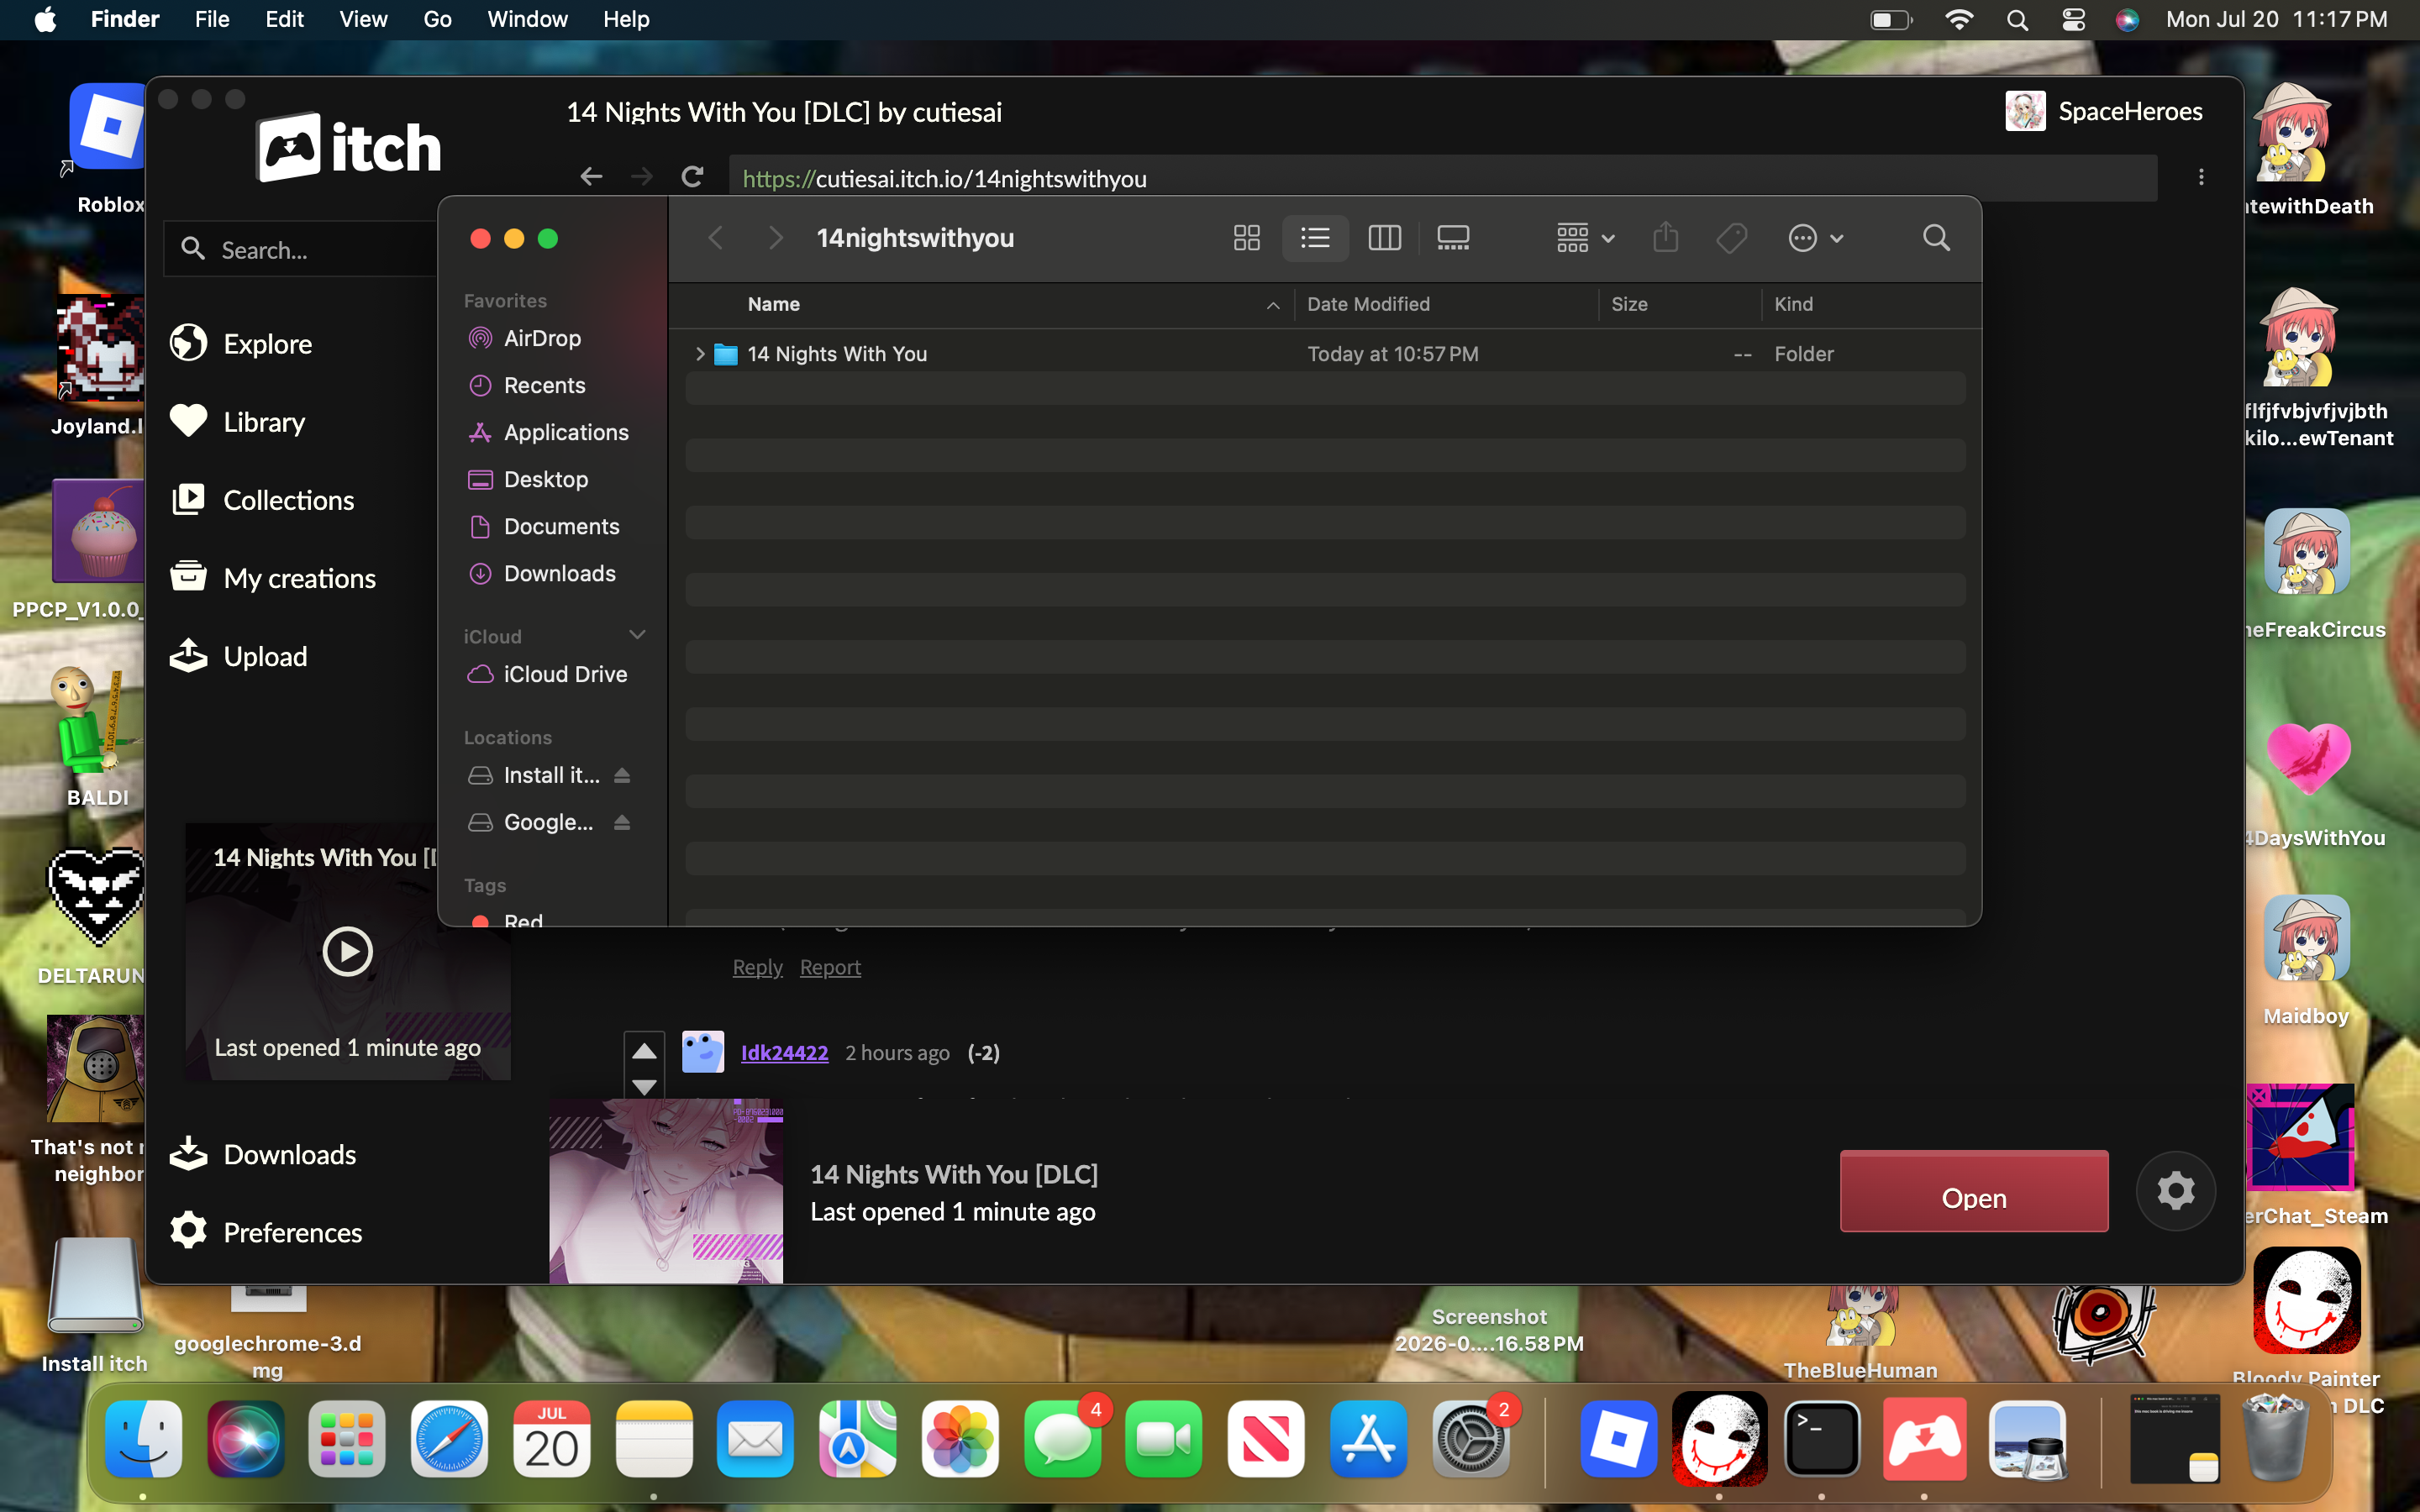Viewport: 2420px width, 1512px height.
Task: Downvote the Idk24422 comment
Action: pos(644,1087)
